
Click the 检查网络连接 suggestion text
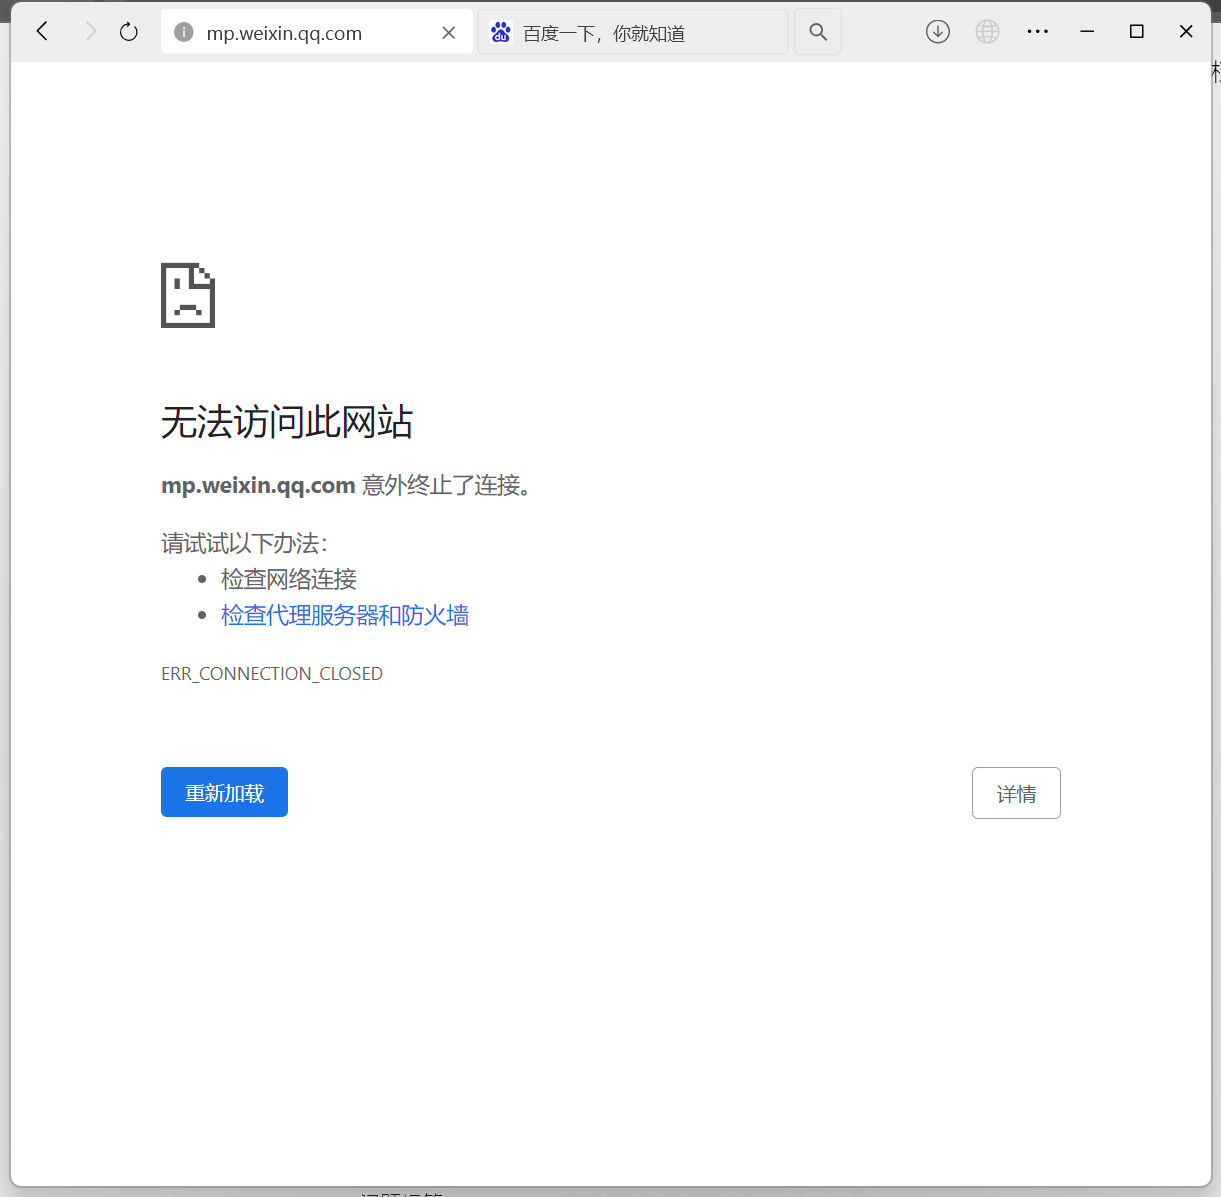click(289, 579)
